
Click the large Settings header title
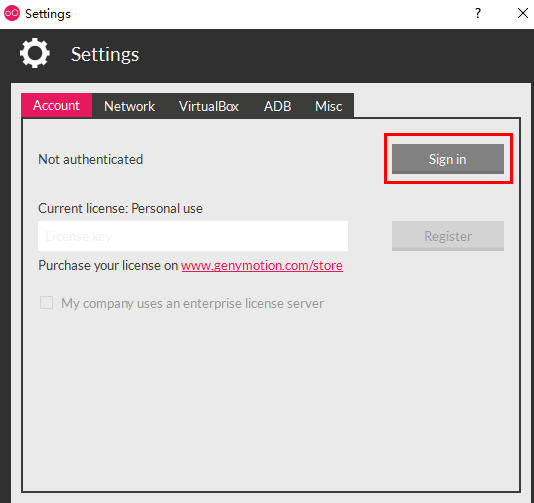(105, 54)
